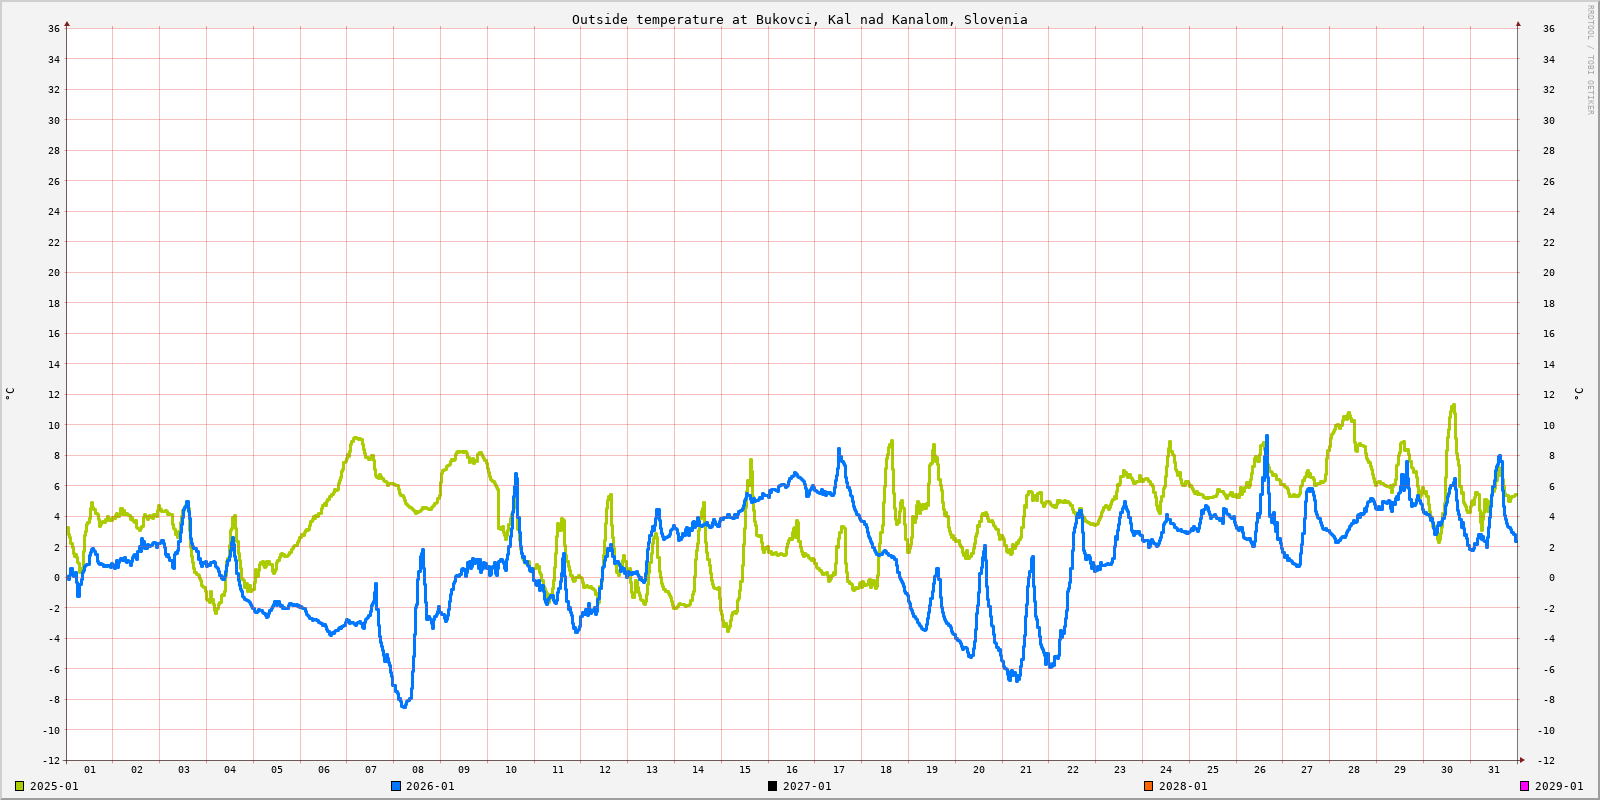Select the "2027-01" legend label
Viewport: 1600px width, 800px height.
tap(807, 786)
